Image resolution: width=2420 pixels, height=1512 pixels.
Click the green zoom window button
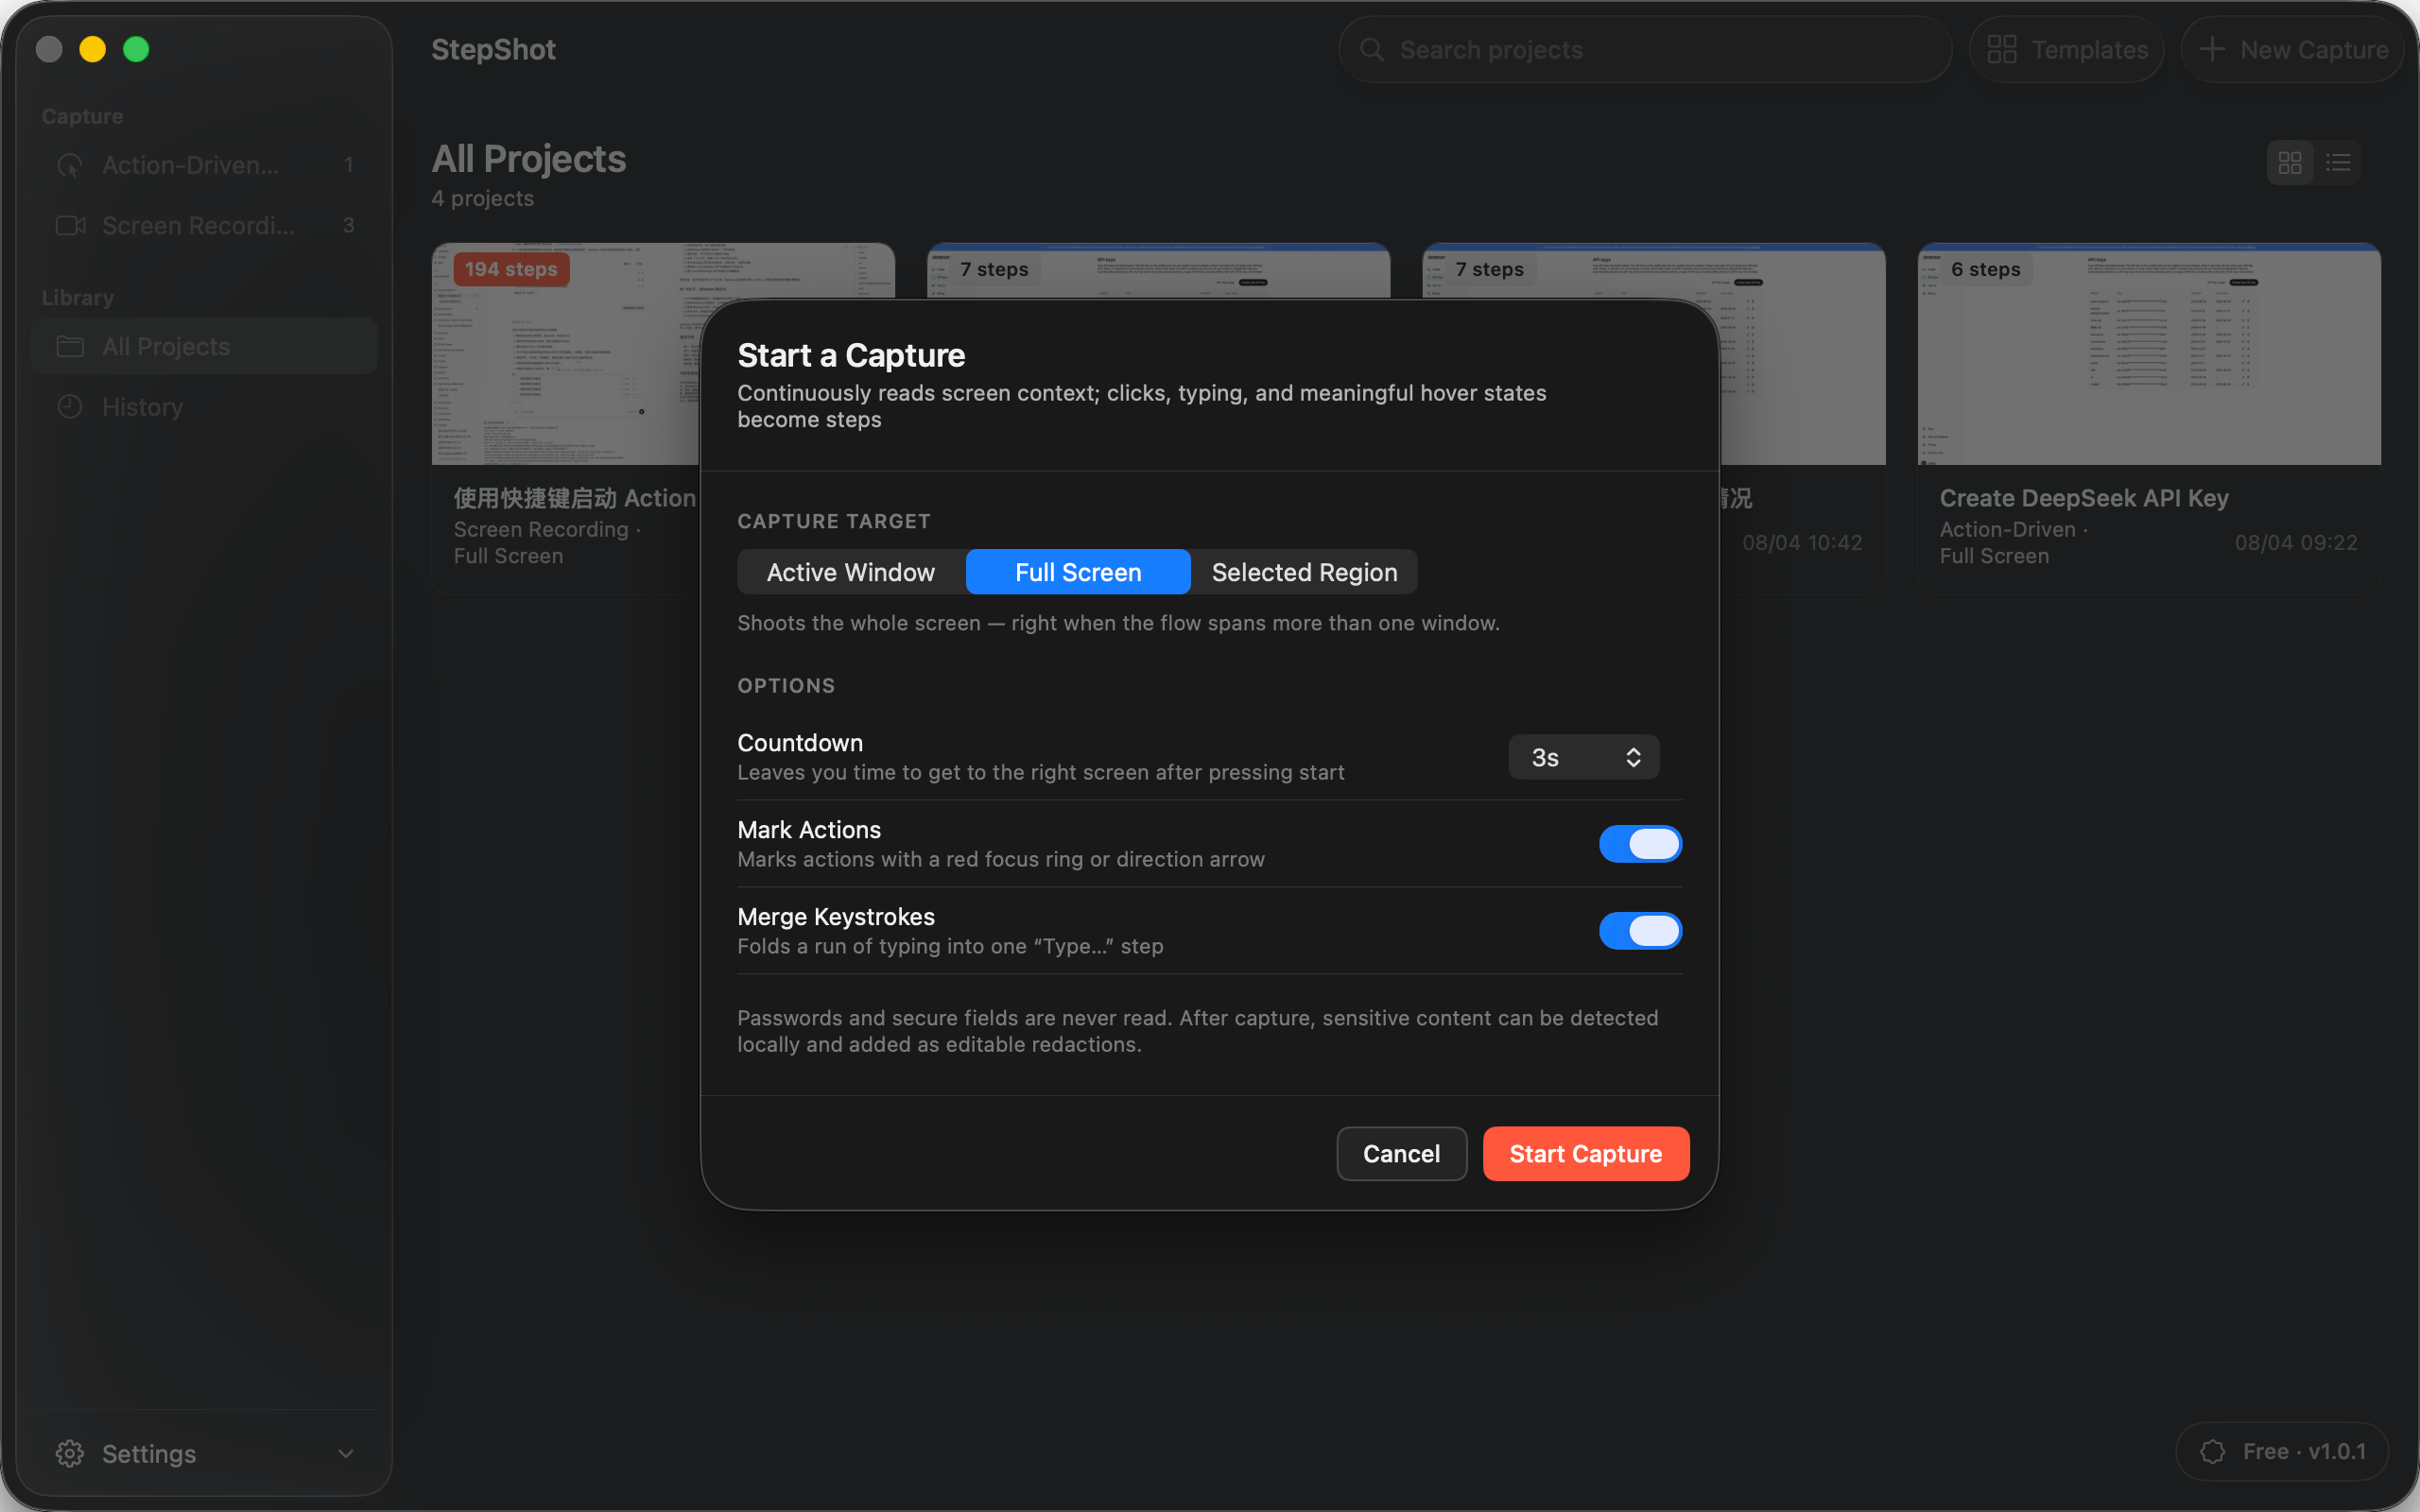[136, 49]
